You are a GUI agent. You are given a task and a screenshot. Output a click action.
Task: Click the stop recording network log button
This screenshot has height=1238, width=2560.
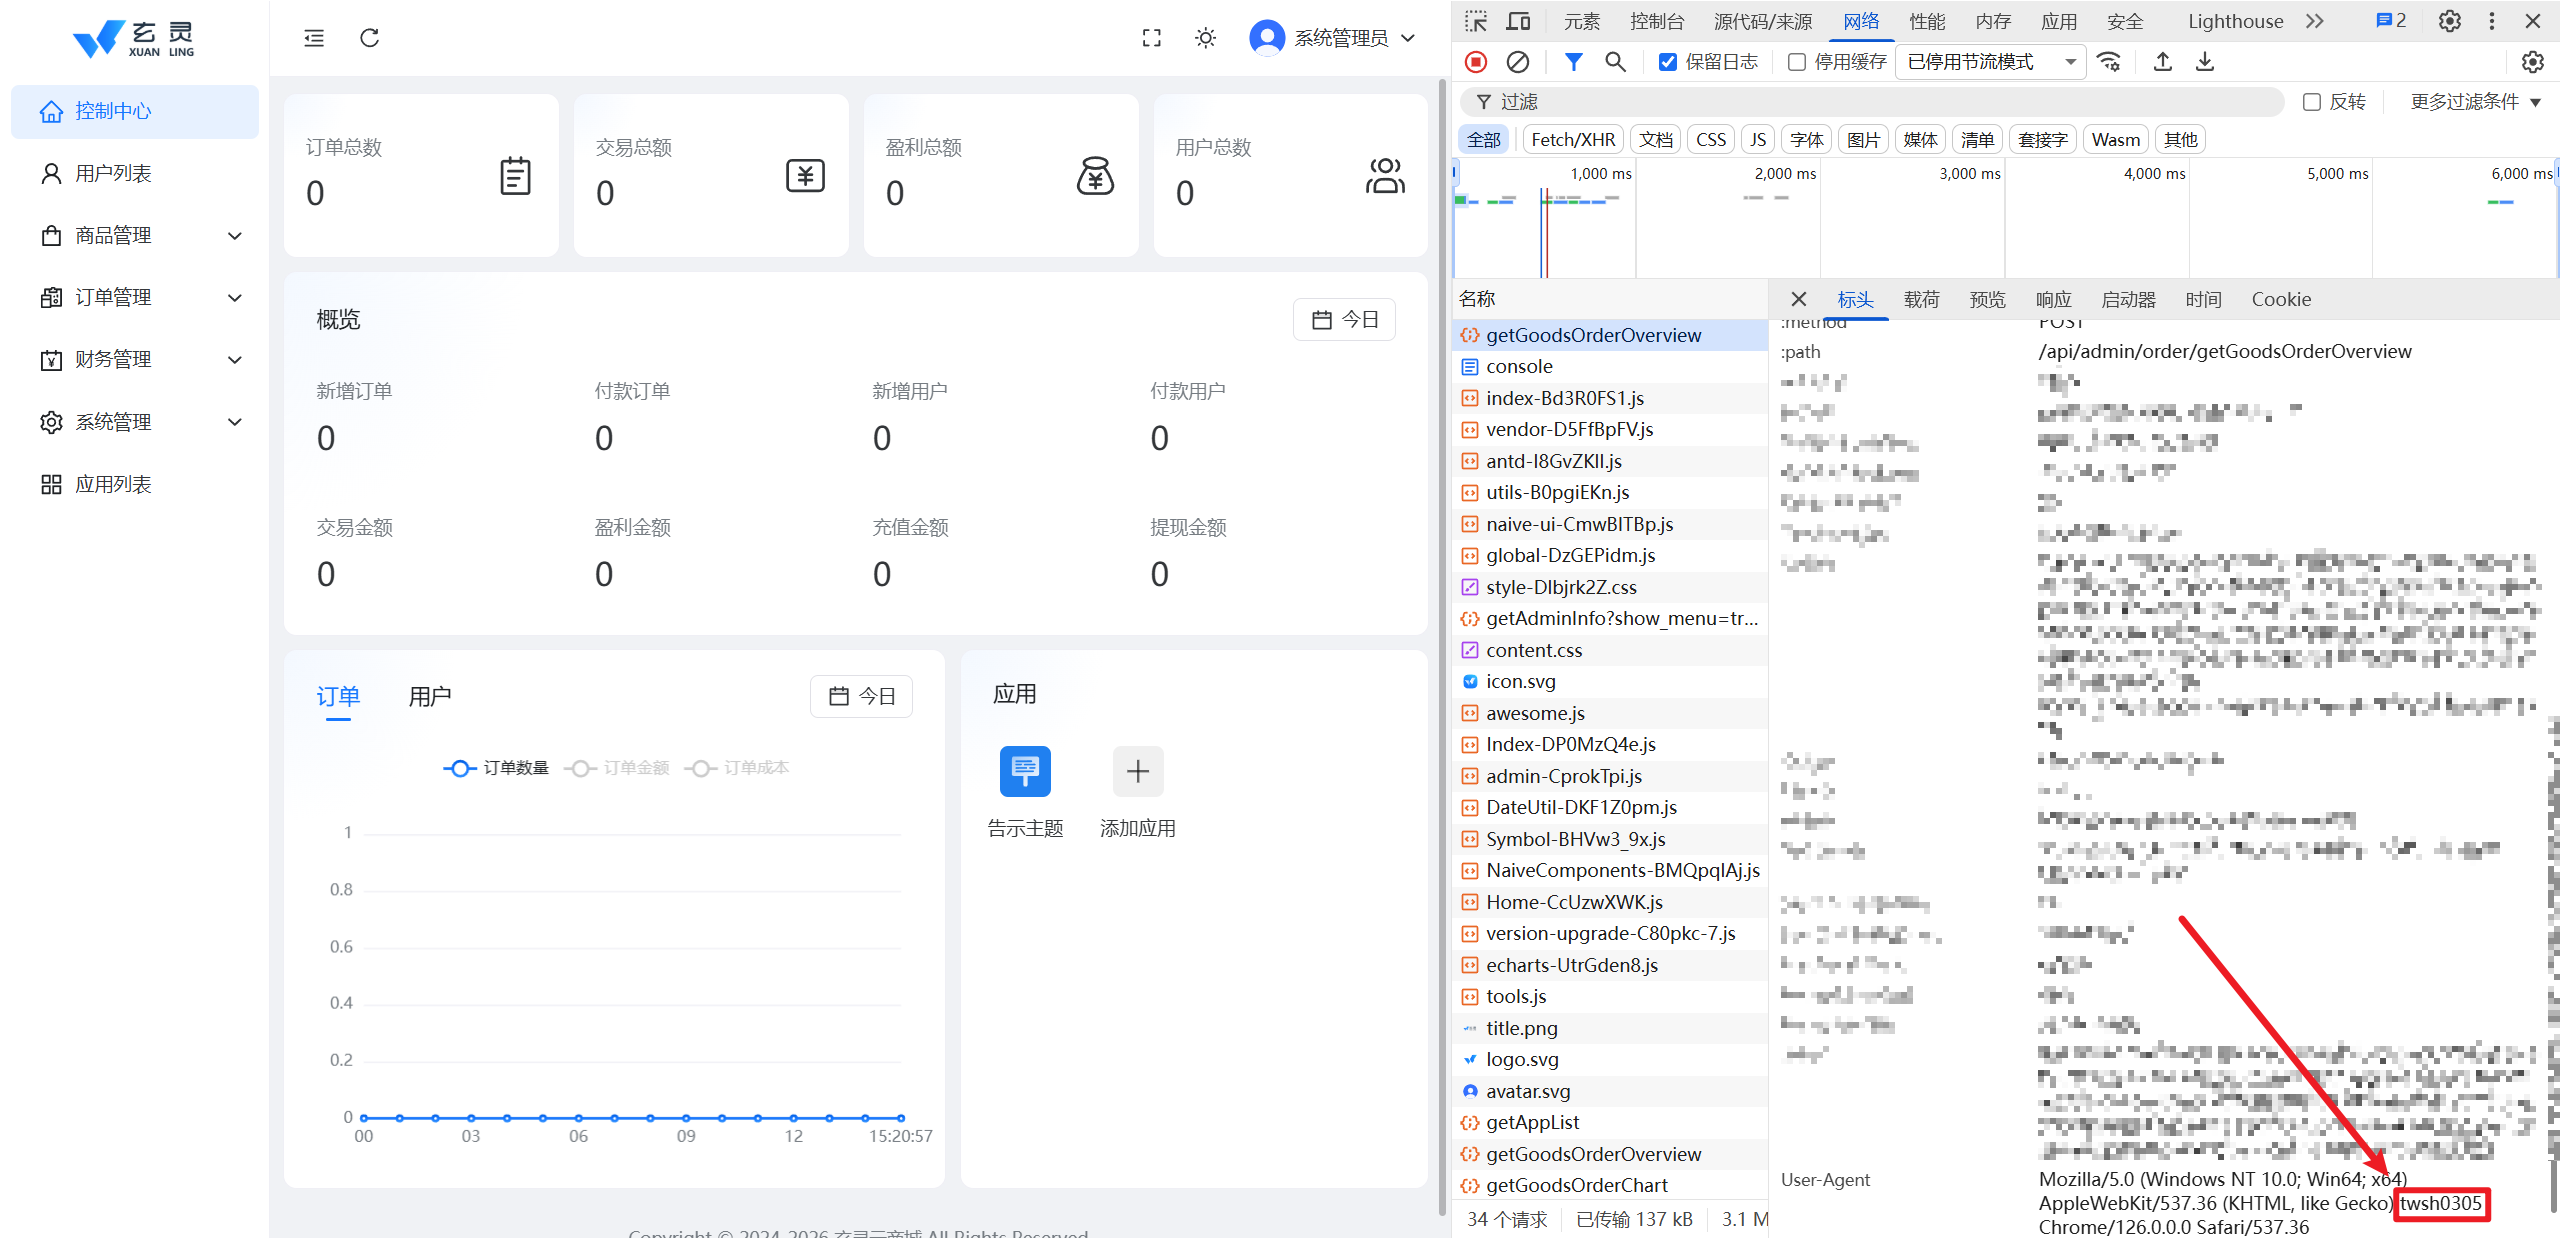tap(1476, 62)
